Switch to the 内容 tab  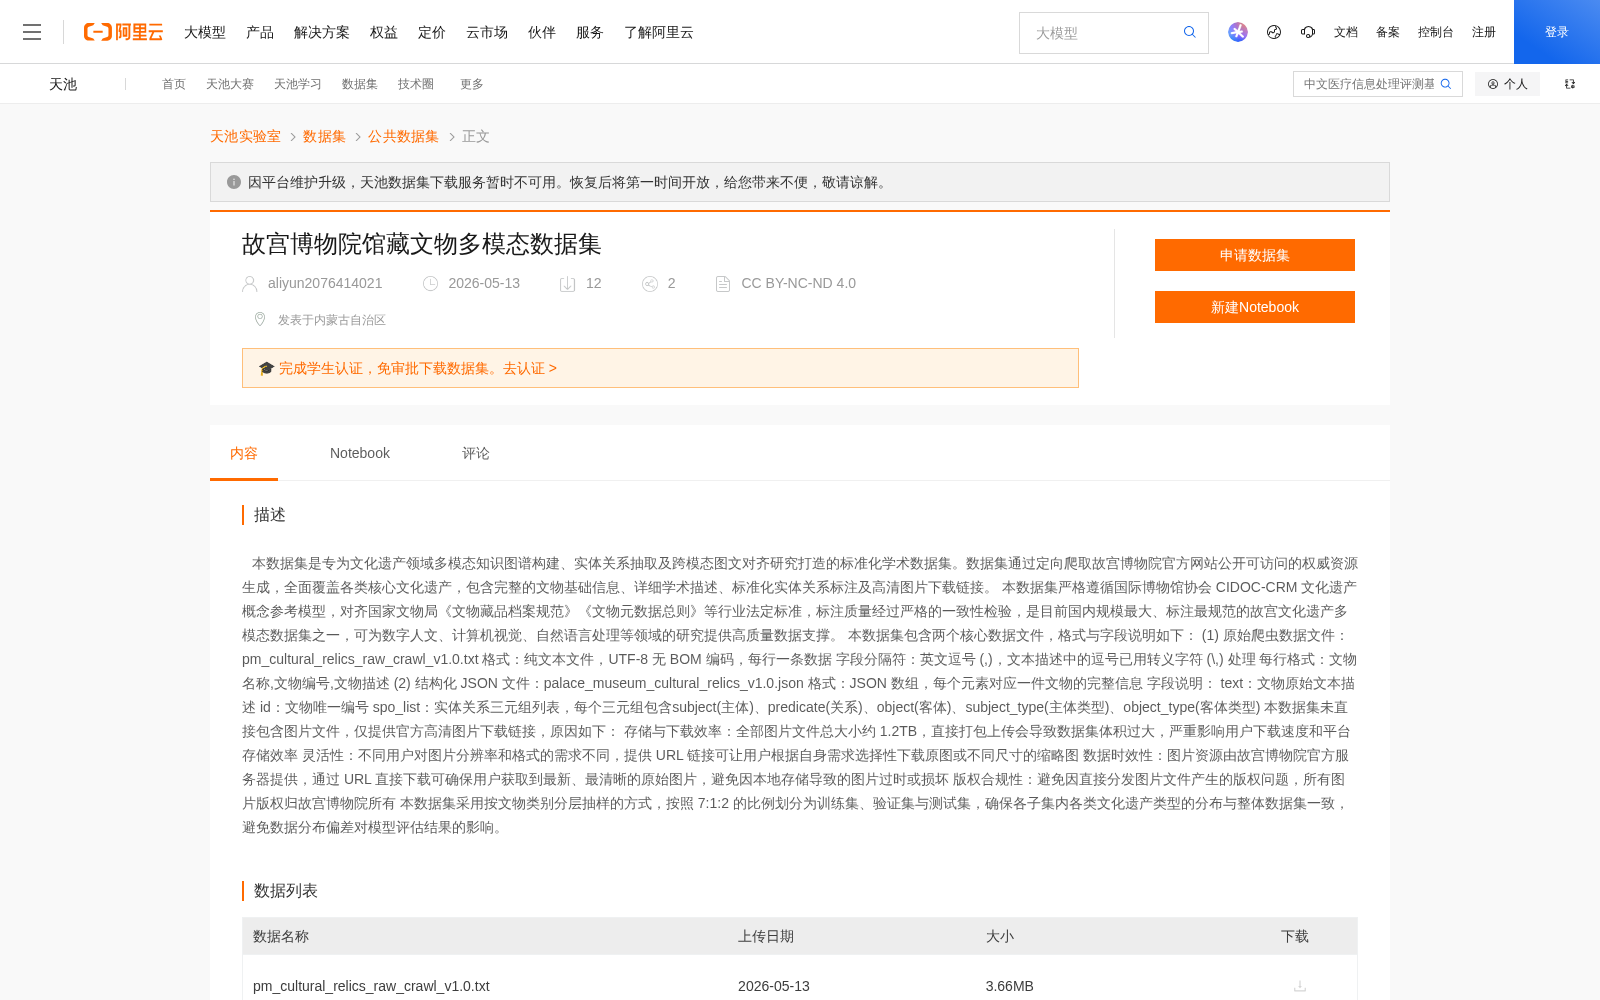coord(244,453)
